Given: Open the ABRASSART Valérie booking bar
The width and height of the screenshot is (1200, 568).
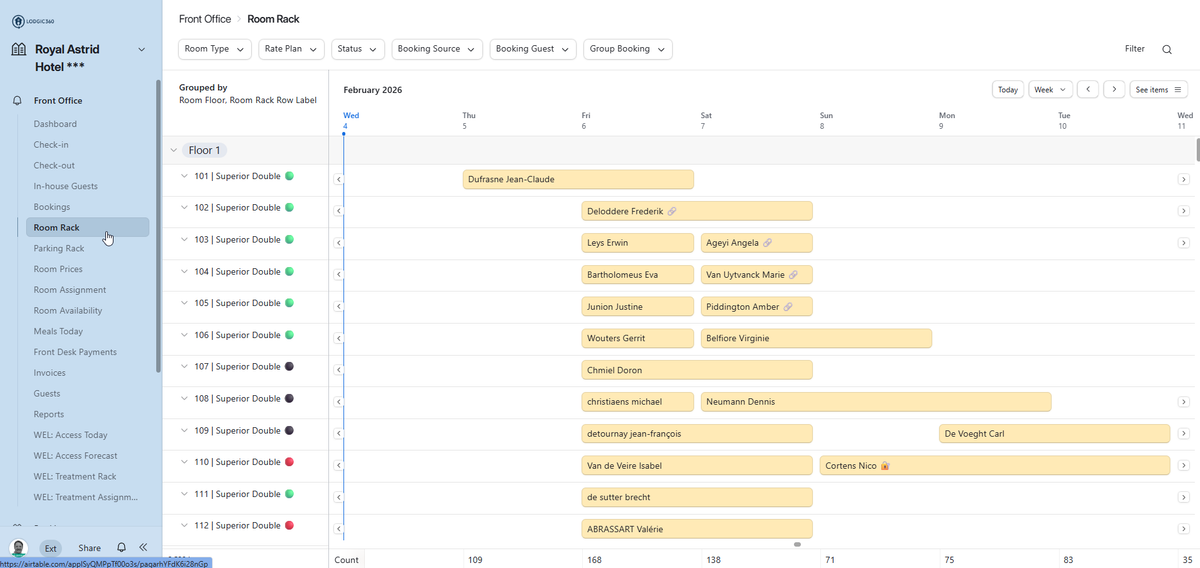Looking at the screenshot, I should click(x=697, y=529).
